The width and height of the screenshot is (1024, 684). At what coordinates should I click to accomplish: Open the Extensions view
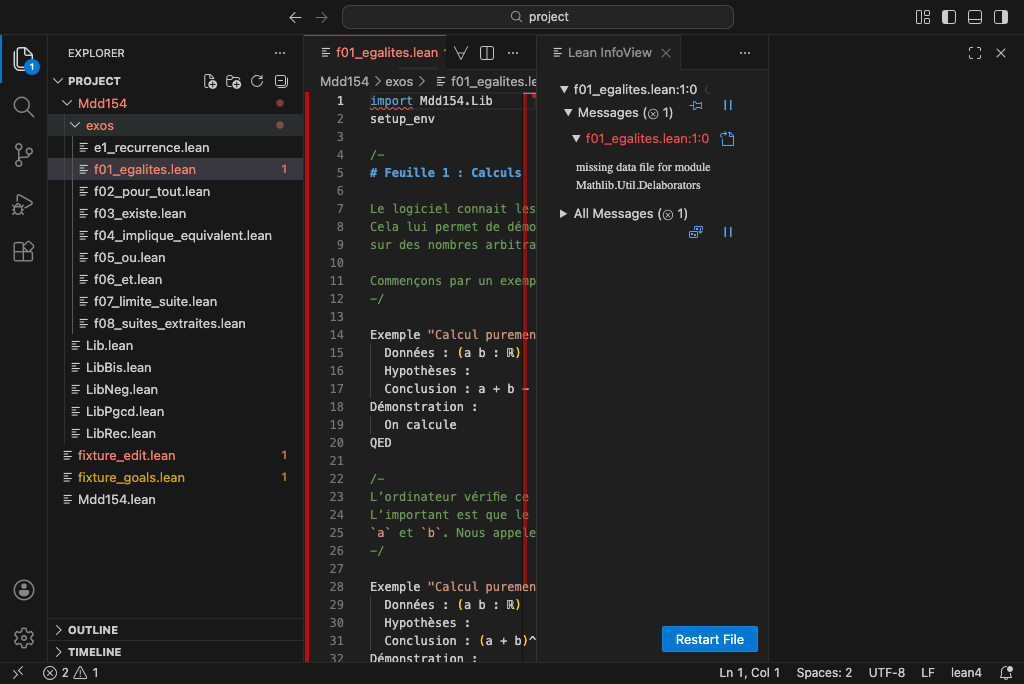click(24, 252)
